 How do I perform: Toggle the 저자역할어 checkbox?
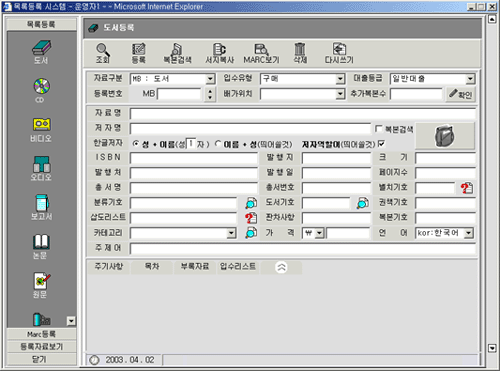click(x=381, y=144)
